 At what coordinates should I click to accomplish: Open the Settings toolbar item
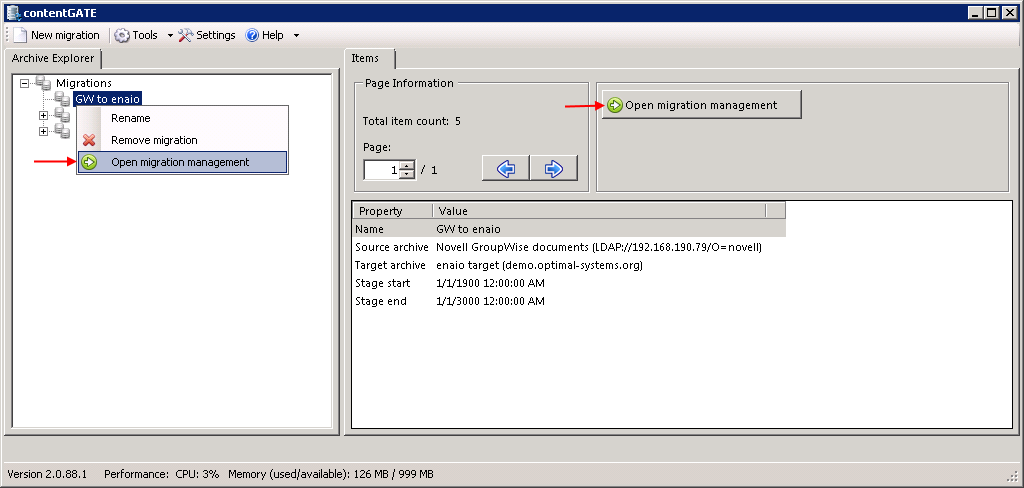(x=206, y=35)
